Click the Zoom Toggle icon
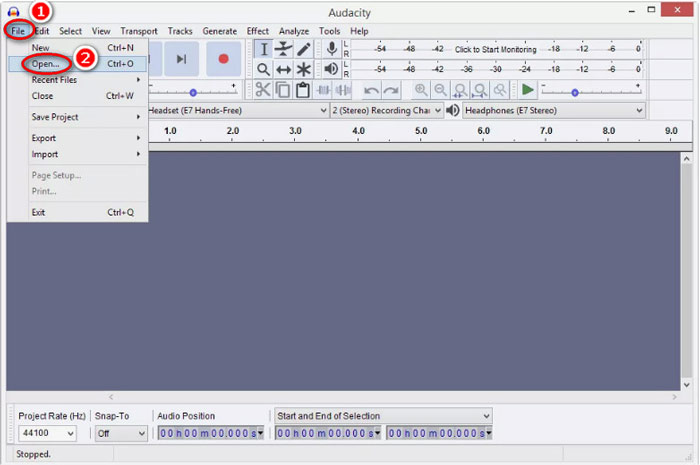The width and height of the screenshot is (700, 465). click(x=500, y=90)
